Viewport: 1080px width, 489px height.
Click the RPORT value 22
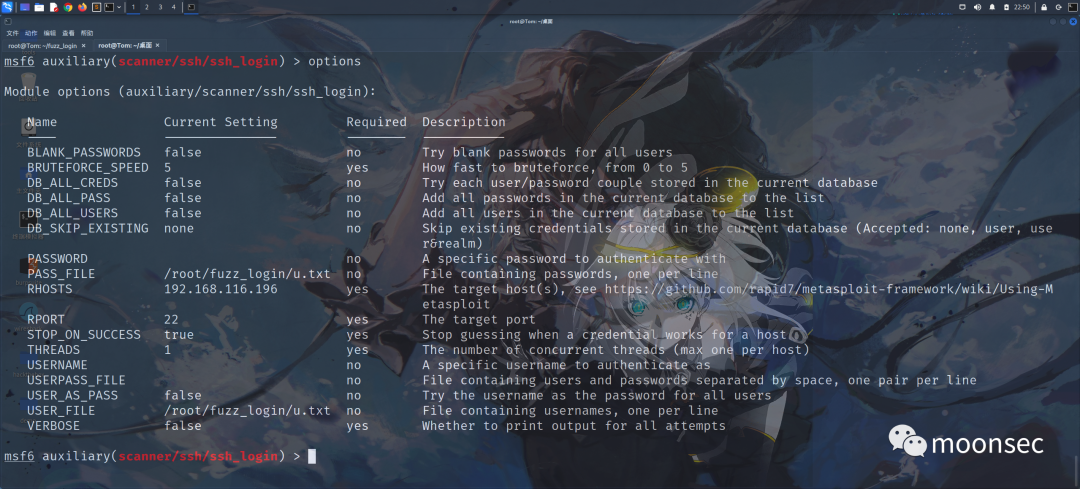click(x=172, y=320)
